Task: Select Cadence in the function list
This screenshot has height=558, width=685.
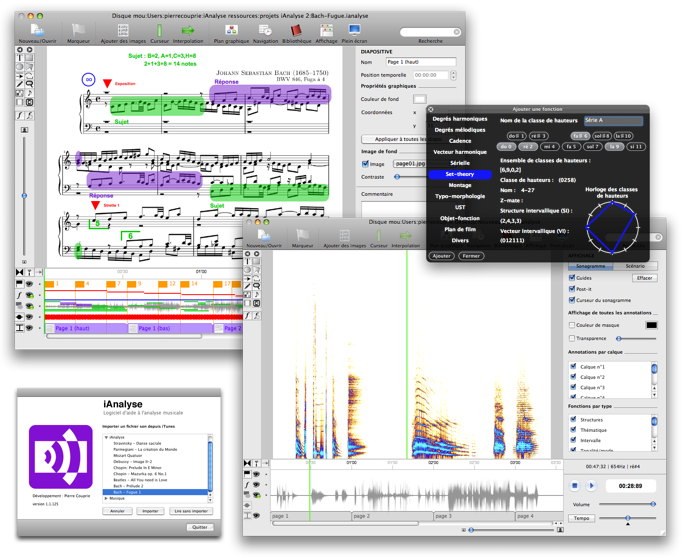Action: [x=460, y=141]
